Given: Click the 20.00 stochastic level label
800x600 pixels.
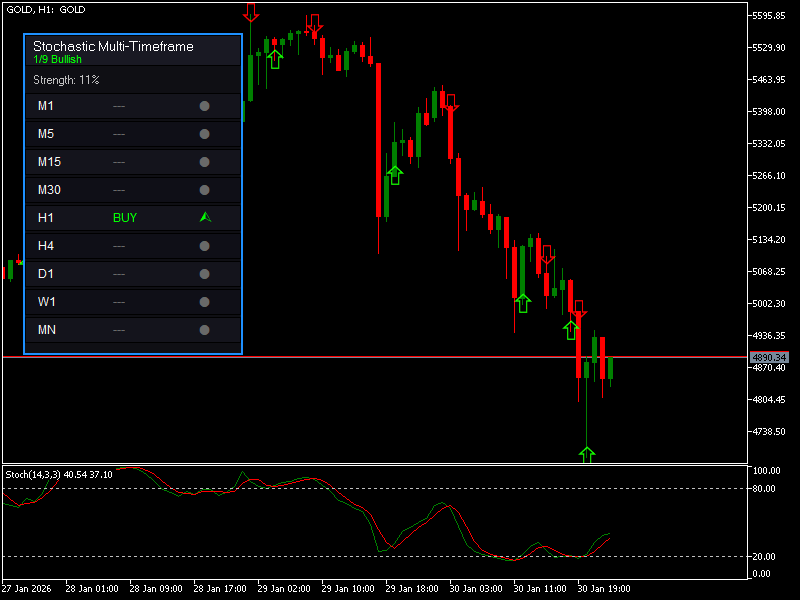Looking at the screenshot, I should (x=764, y=557).
